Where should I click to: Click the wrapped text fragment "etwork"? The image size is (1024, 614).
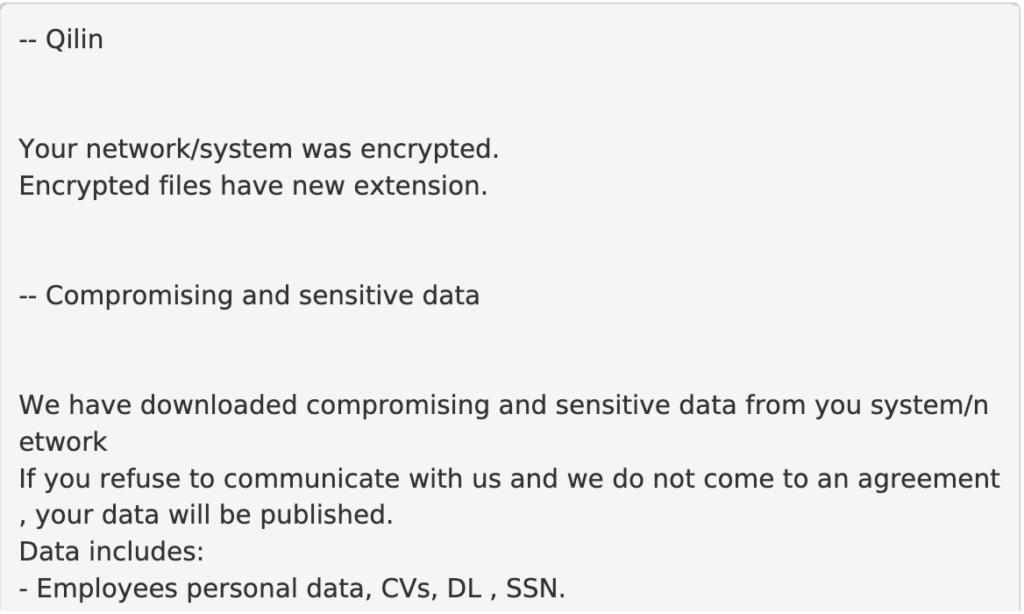click(x=63, y=442)
